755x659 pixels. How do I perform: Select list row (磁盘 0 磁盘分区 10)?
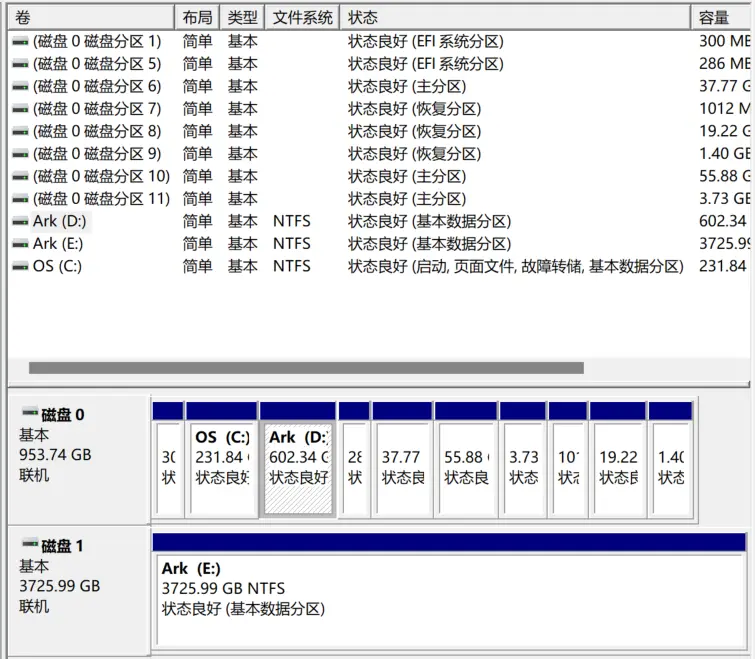click(378, 177)
